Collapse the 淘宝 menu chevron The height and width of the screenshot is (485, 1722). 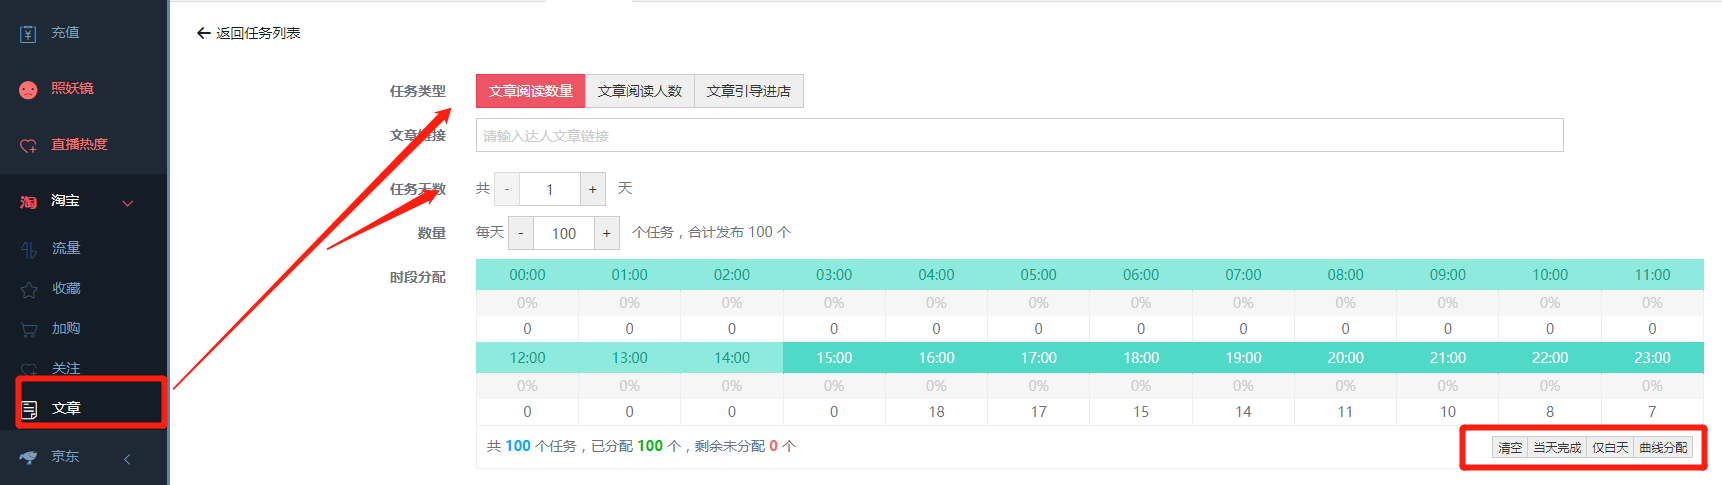(128, 203)
